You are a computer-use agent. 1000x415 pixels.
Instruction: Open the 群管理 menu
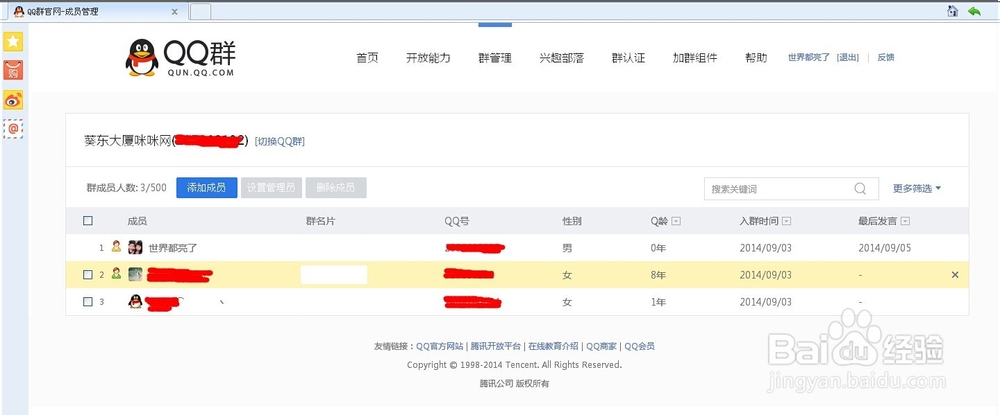[x=495, y=57]
